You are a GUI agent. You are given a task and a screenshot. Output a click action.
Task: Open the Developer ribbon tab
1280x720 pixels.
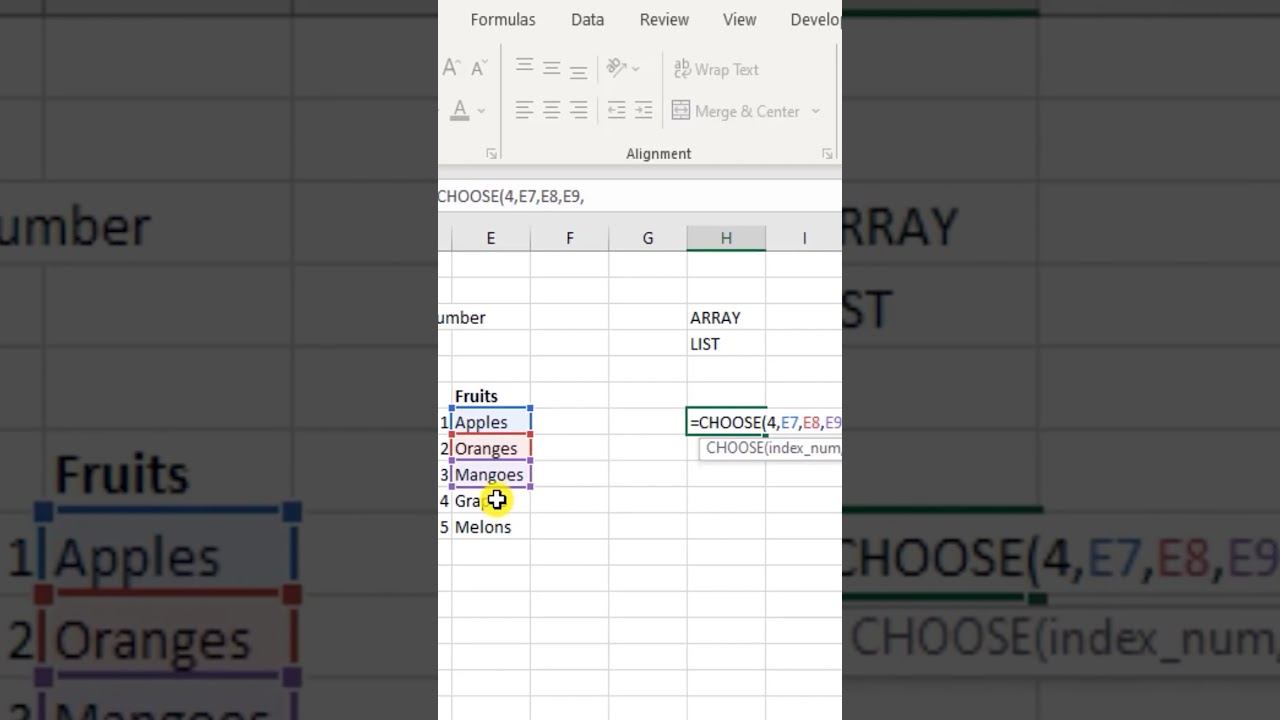(815, 20)
